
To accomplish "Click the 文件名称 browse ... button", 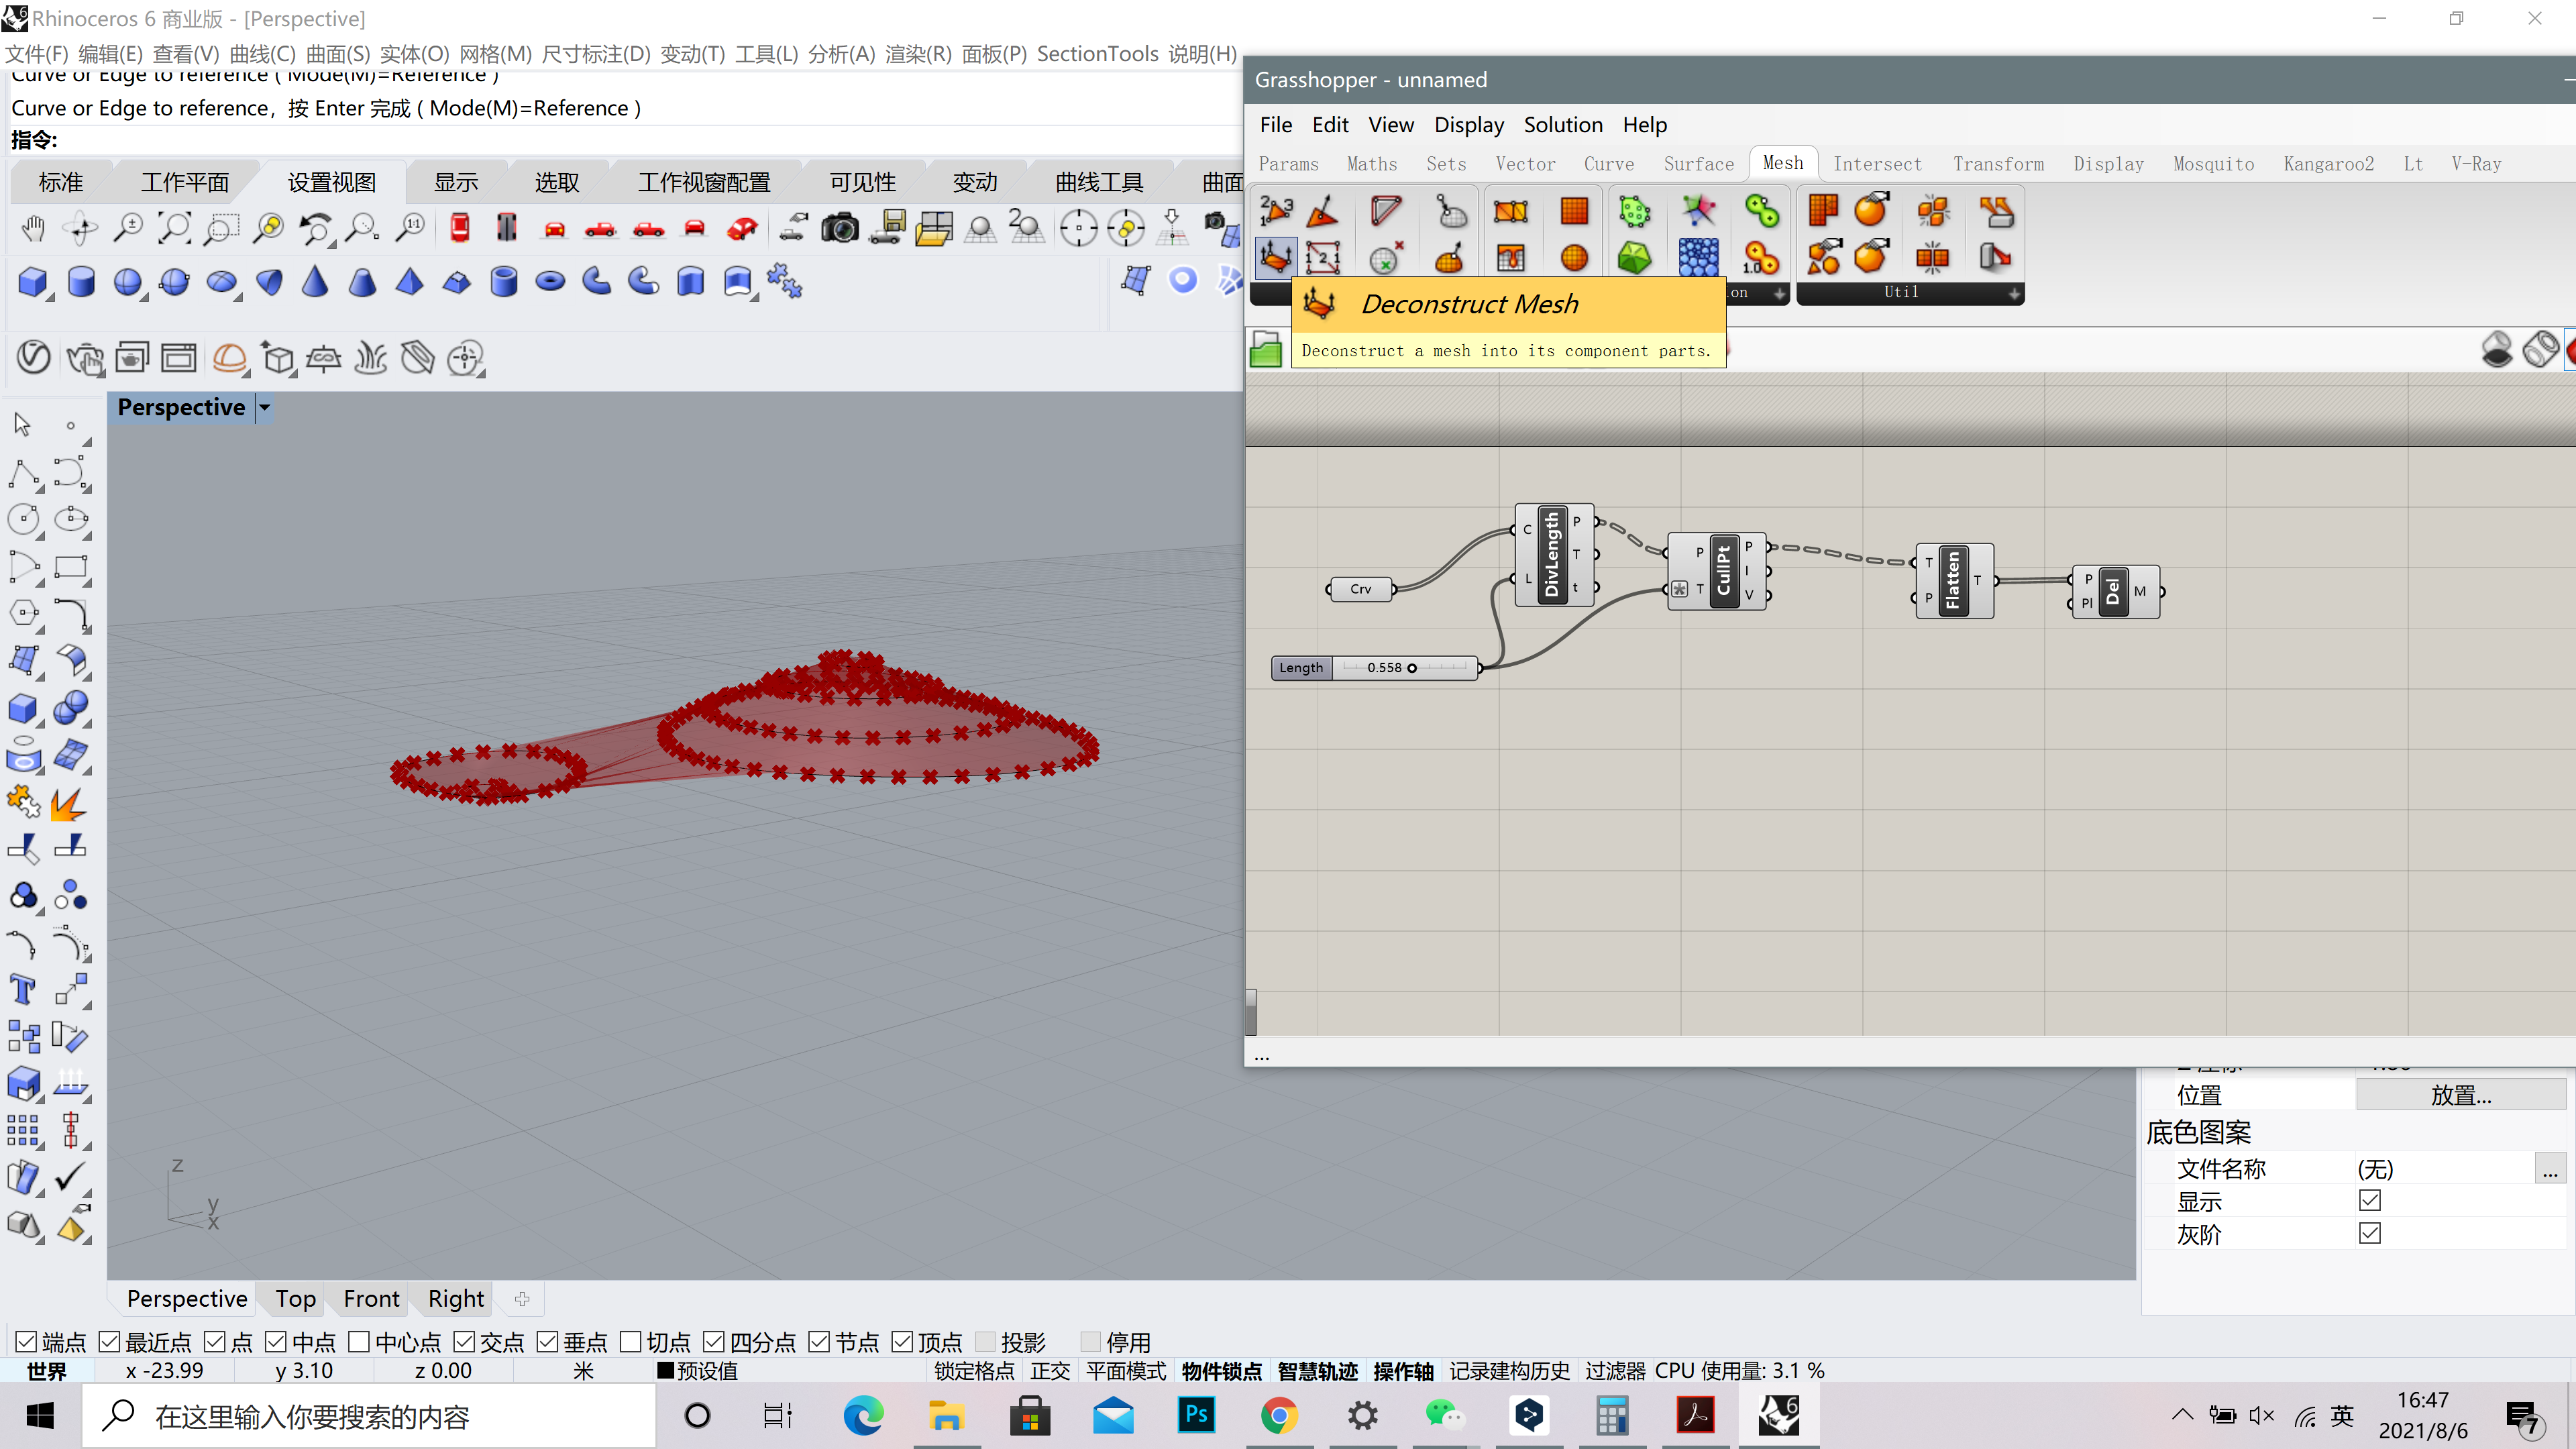I will coord(2550,1168).
